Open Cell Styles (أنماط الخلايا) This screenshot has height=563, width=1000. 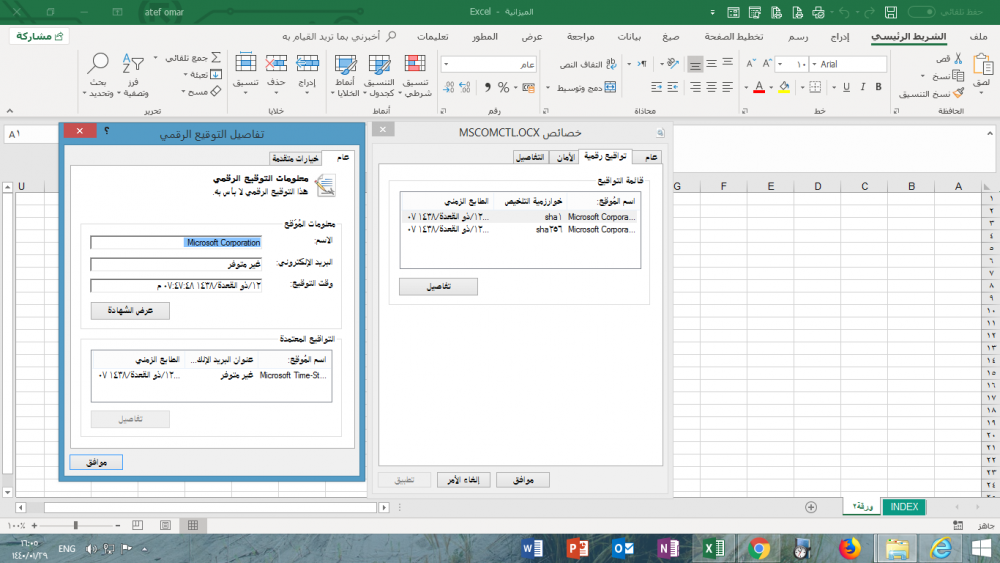(x=344, y=75)
